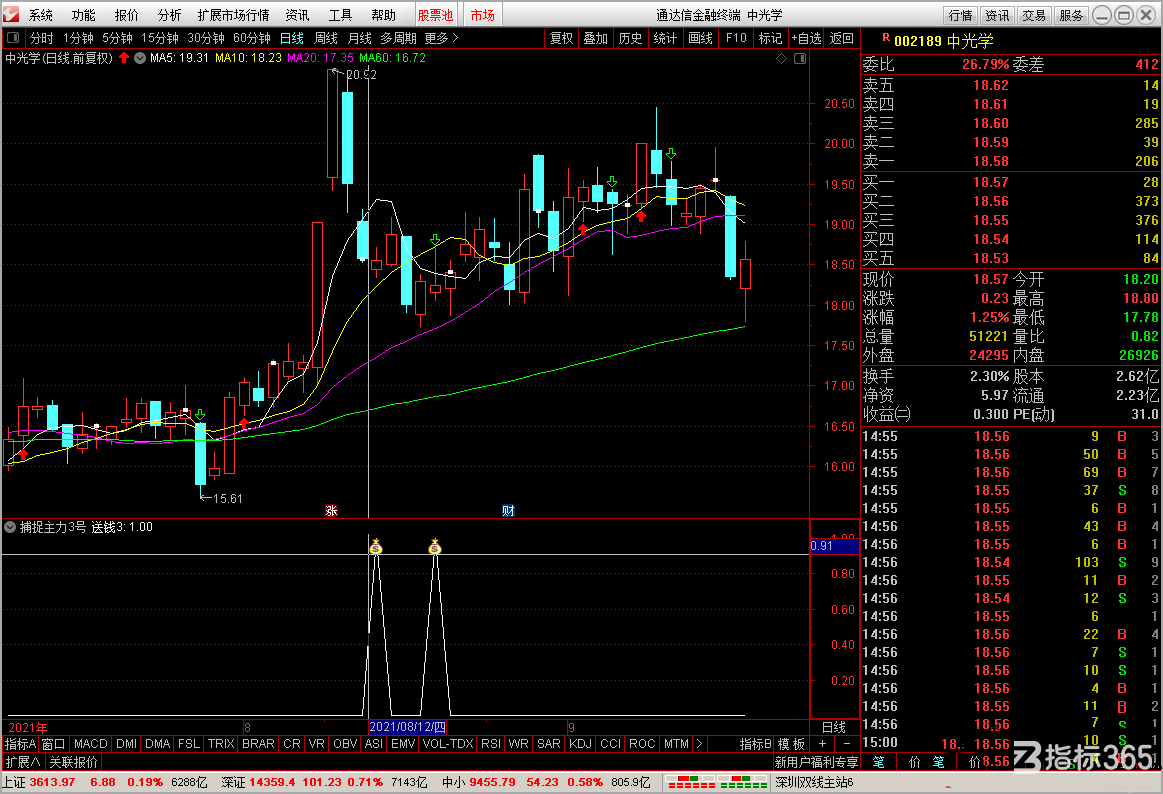Open the 叠加 overlay option
Image resolution: width=1163 pixels, height=794 pixels.
click(x=596, y=38)
